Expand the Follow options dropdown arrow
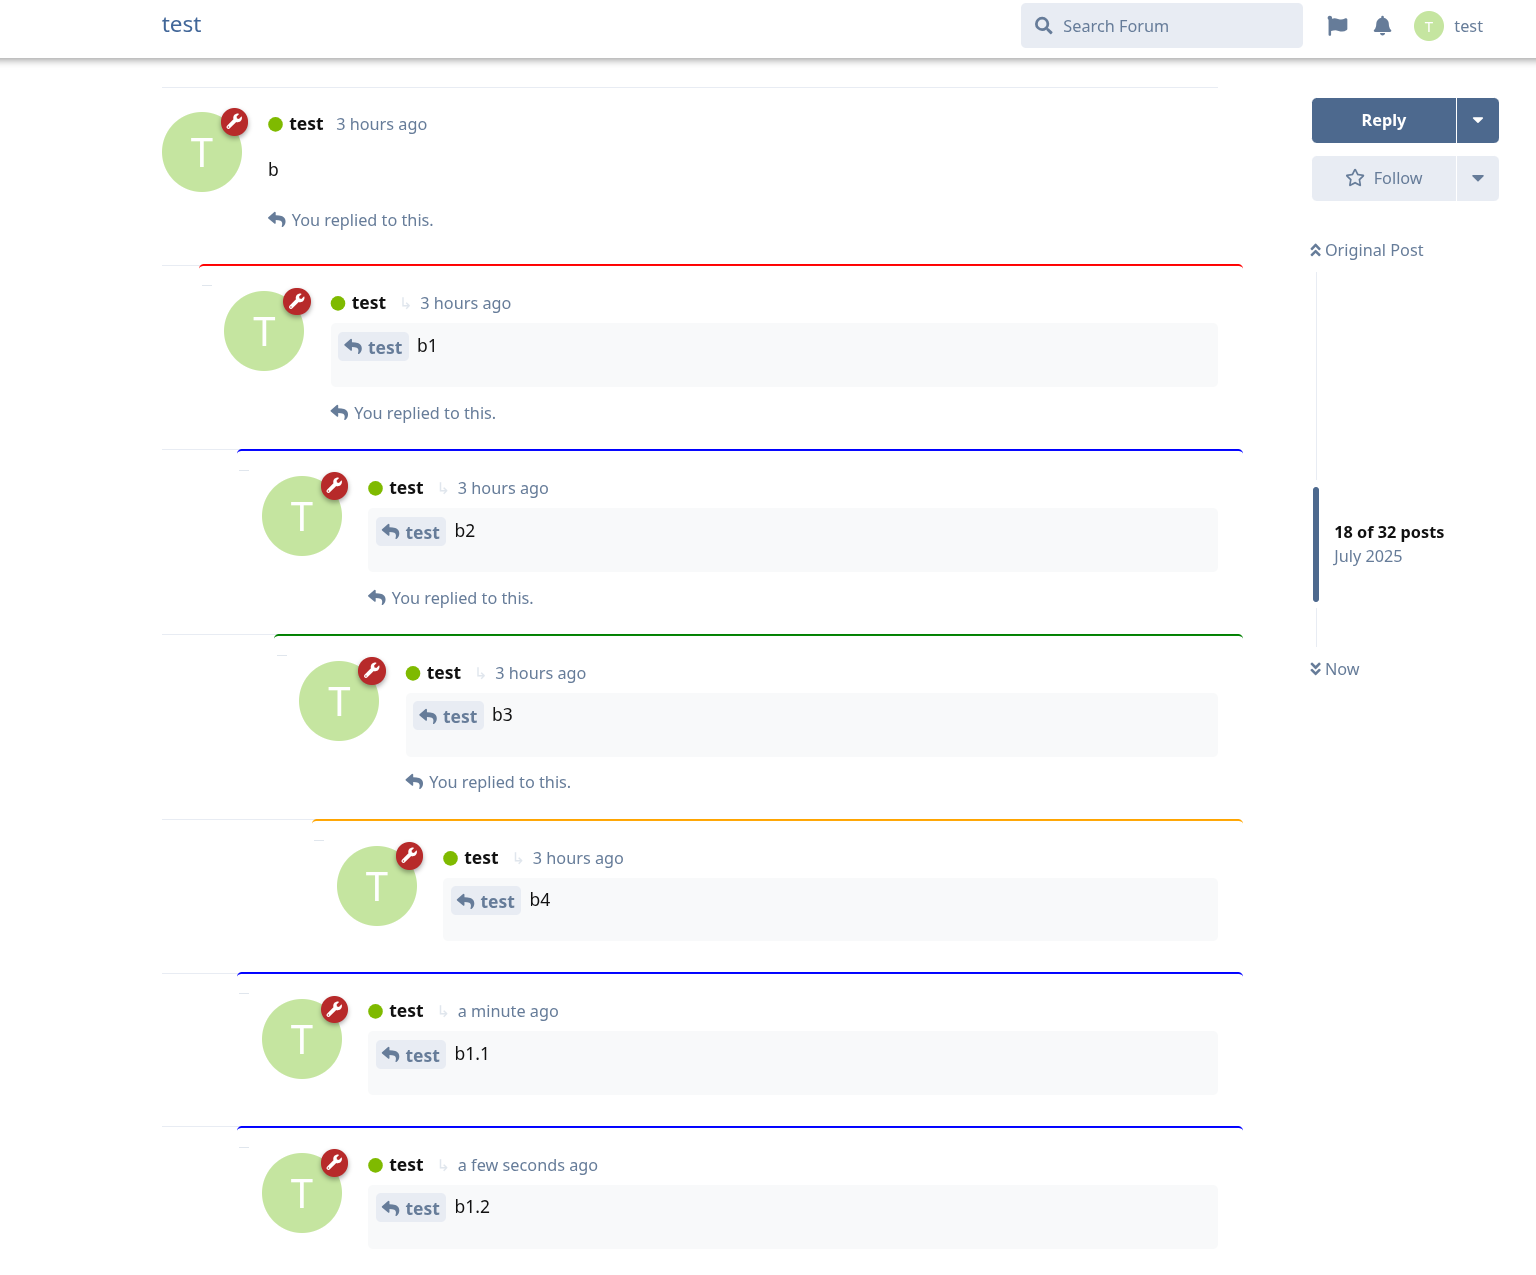 point(1477,178)
